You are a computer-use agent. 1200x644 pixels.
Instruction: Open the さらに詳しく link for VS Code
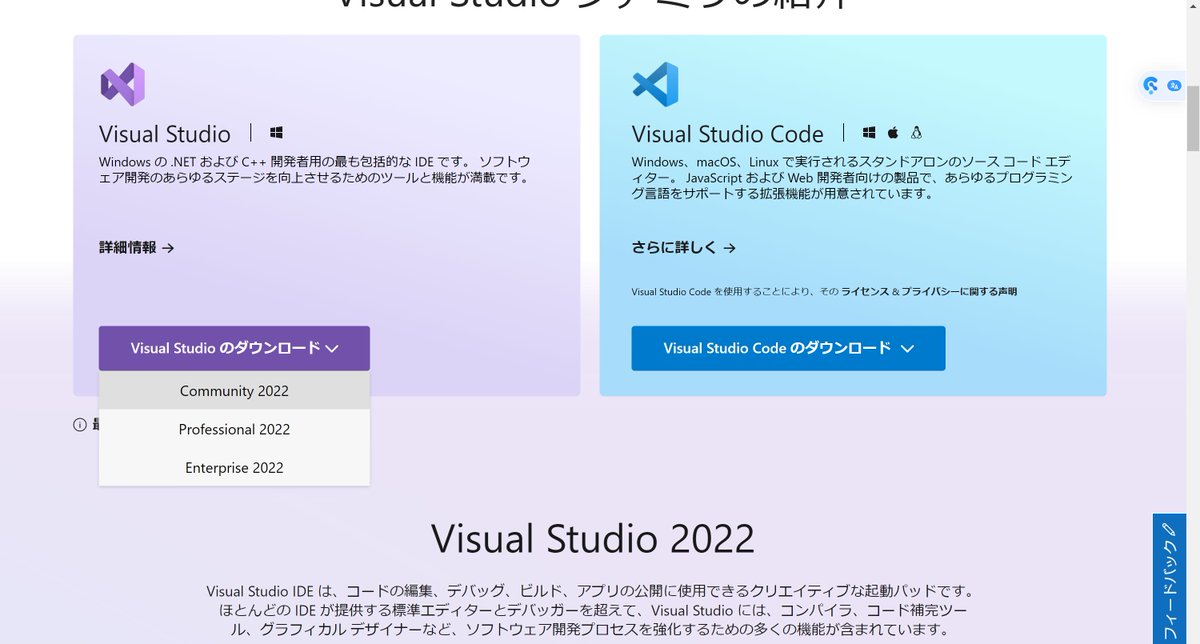[x=684, y=247]
